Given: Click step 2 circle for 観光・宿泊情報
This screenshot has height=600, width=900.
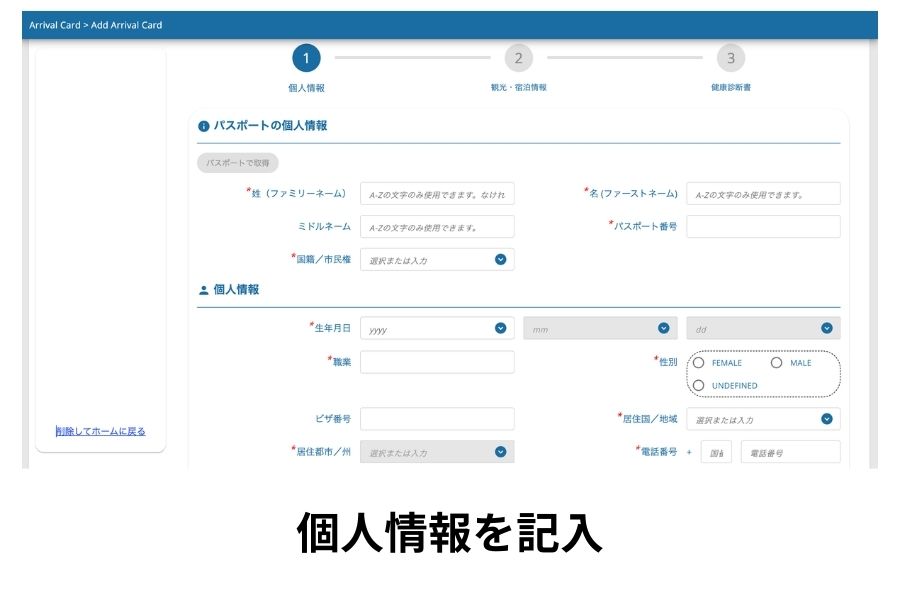Looking at the screenshot, I should [518, 58].
